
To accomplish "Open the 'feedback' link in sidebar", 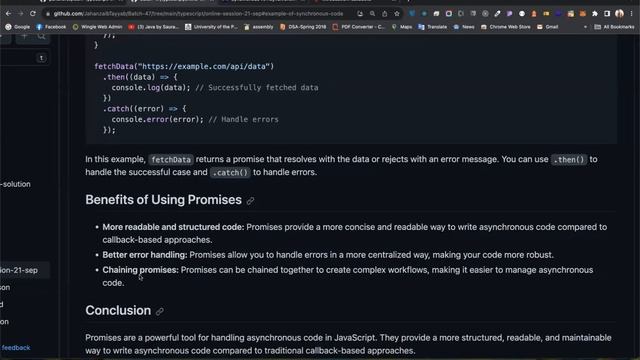I will pos(16,348).
